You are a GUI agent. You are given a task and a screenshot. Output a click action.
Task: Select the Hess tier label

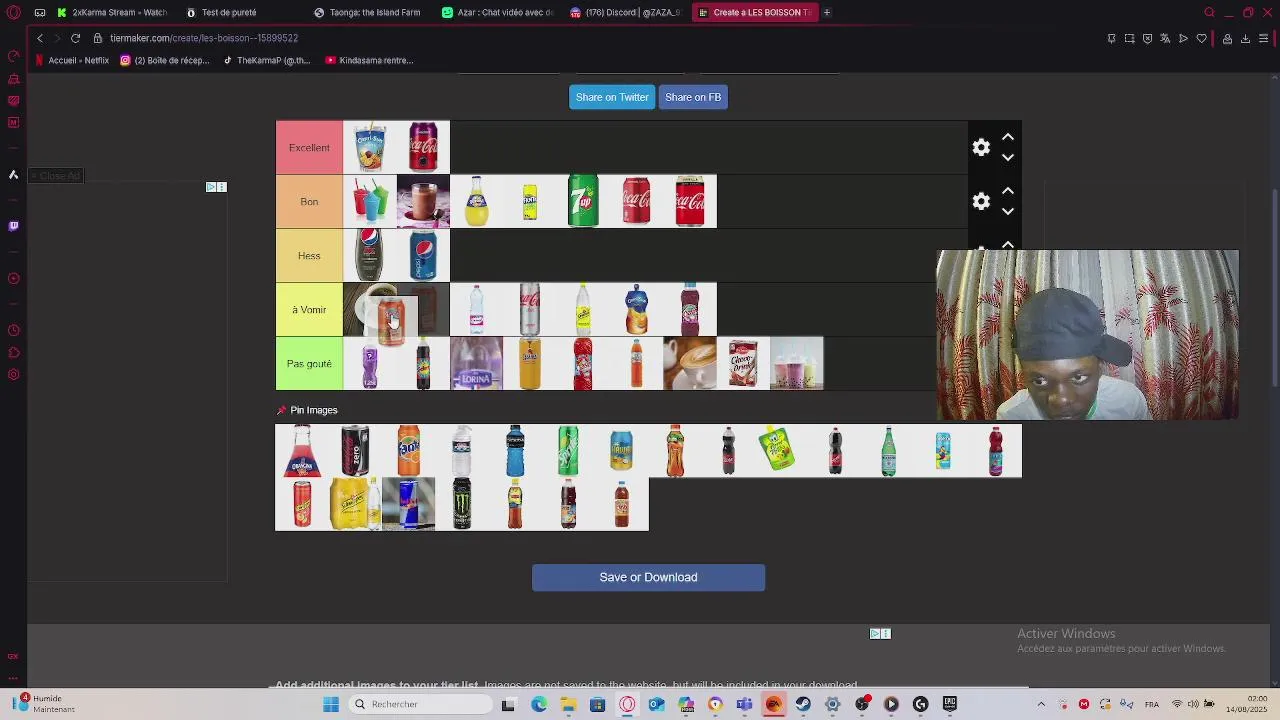click(x=309, y=256)
